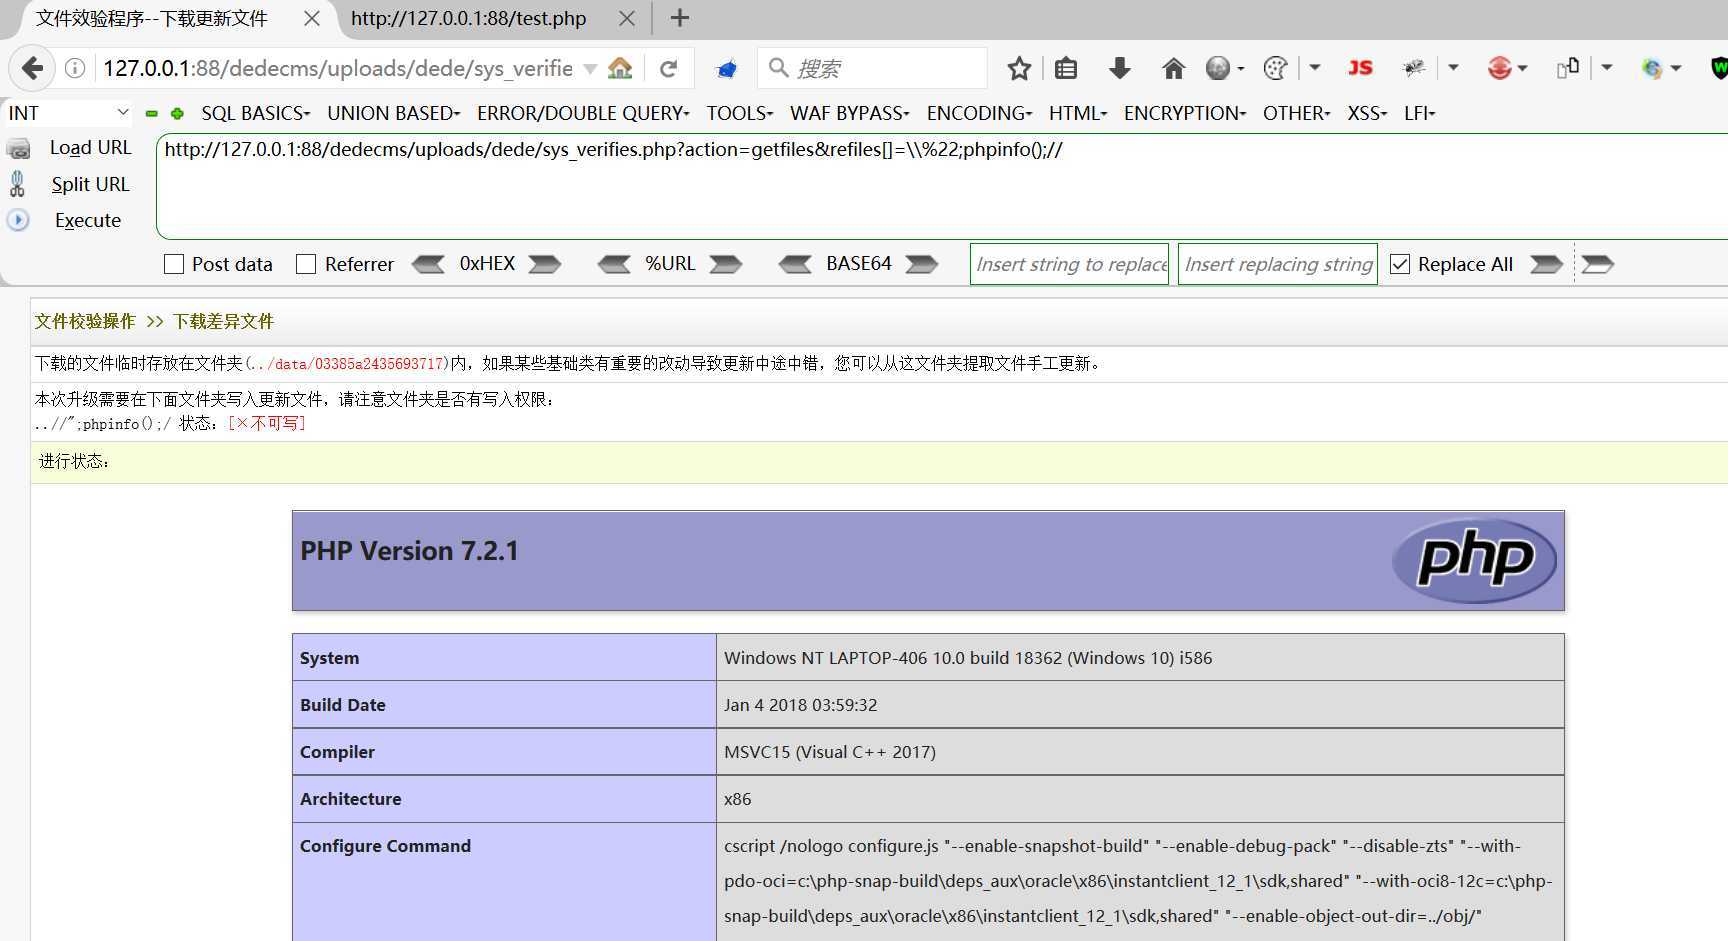Click the red [×不可写] status text
Screen dimensions: 1728x941
pyautogui.click(x=267, y=424)
